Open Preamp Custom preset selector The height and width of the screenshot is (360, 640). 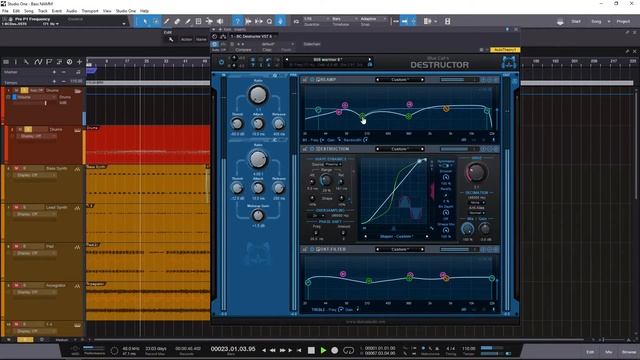click(x=399, y=80)
